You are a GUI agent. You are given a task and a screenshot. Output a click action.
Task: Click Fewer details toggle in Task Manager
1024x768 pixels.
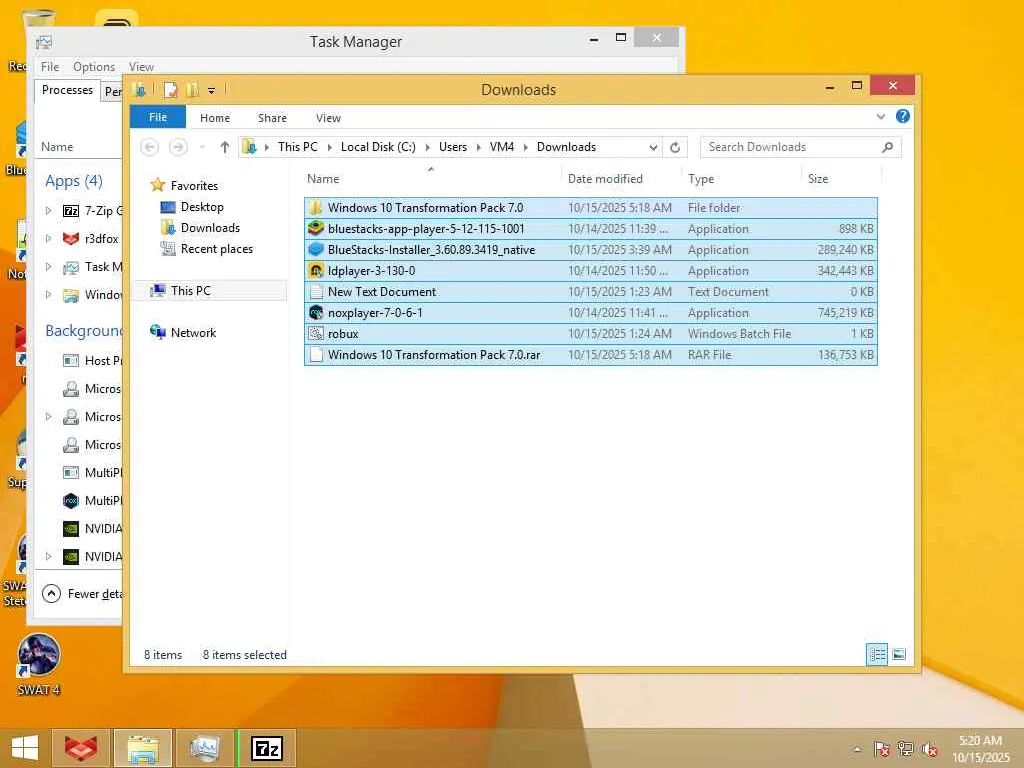[x=82, y=594]
